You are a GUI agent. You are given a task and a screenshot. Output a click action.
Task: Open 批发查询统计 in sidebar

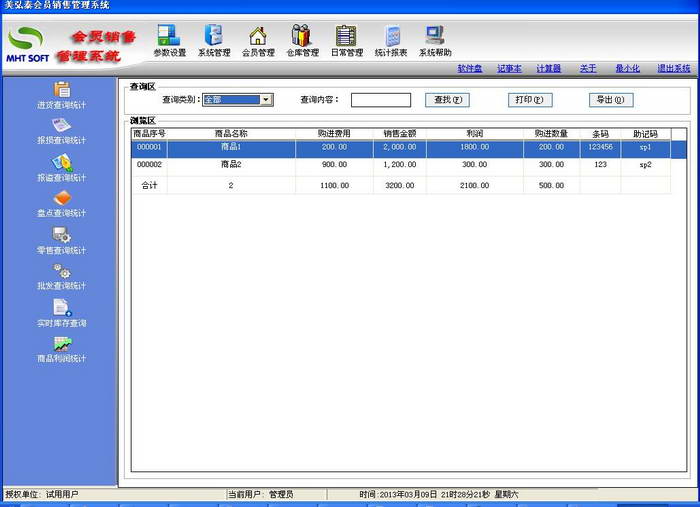coord(62,277)
